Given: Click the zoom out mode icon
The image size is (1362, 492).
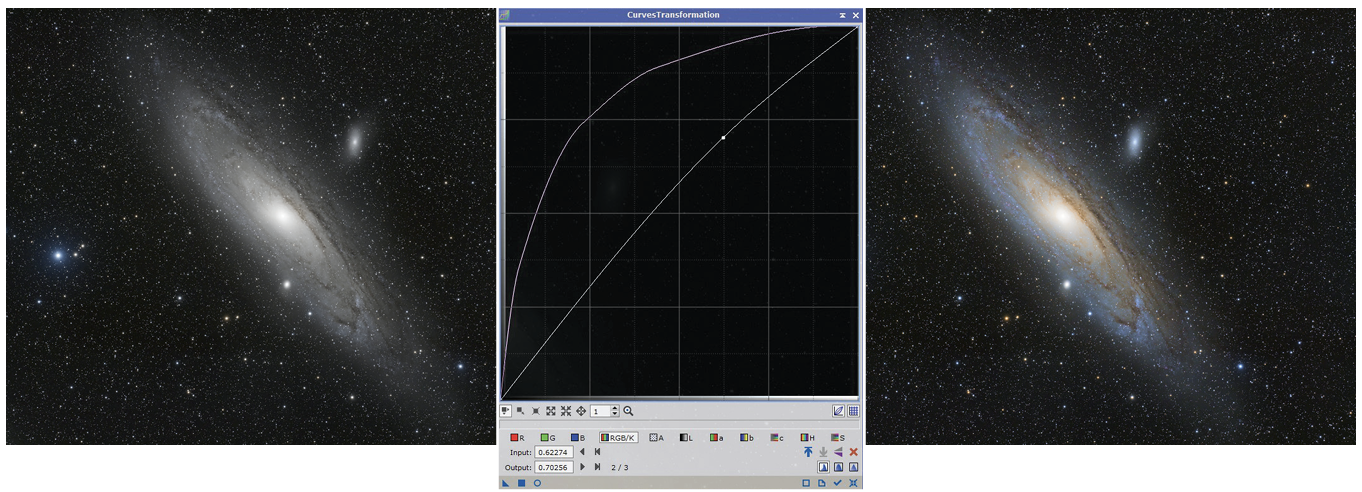Looking at the screenshot, I should tap(566, 411).
